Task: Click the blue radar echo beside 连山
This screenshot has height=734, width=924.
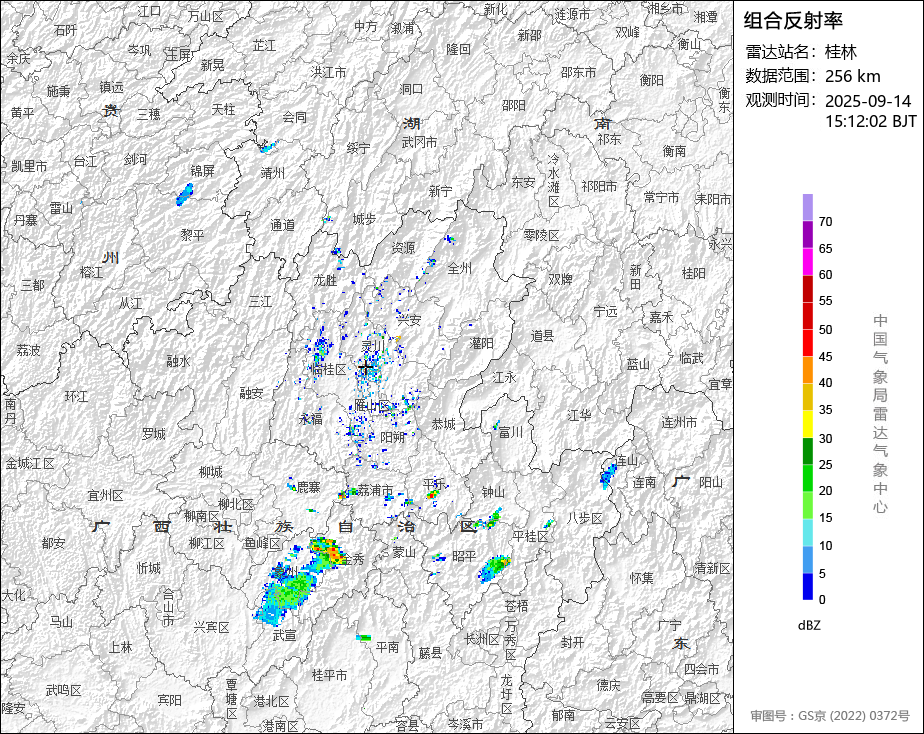Action: click(608, 474)
